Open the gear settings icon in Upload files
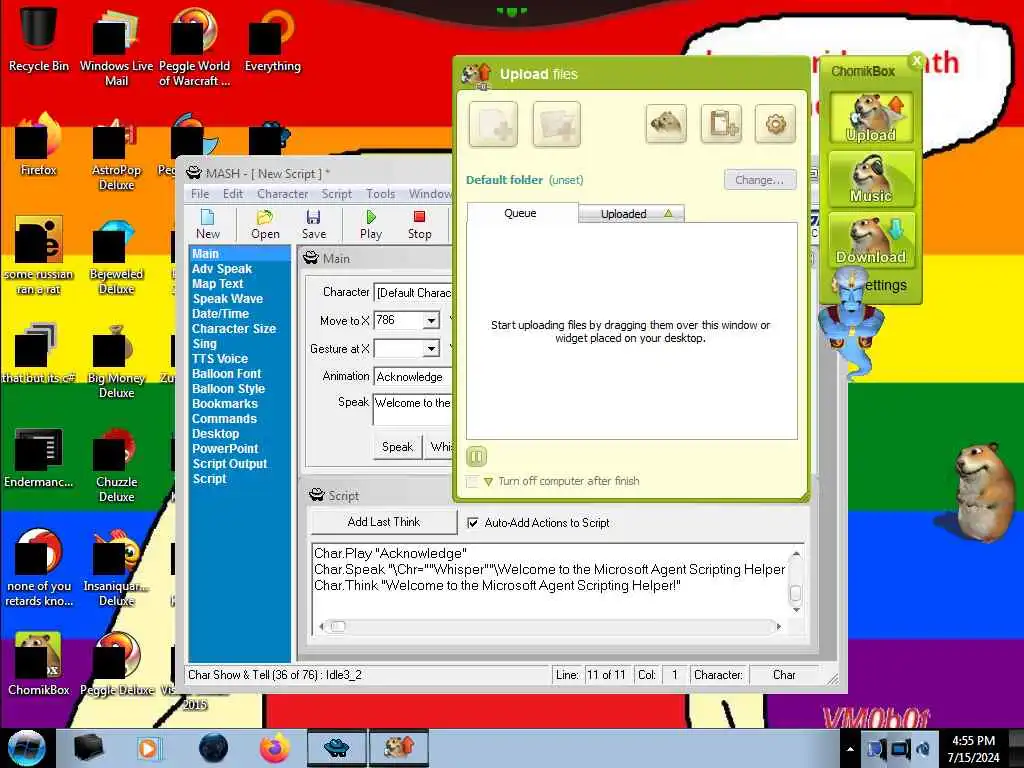1024x768 pixels. tap(775, 123)
